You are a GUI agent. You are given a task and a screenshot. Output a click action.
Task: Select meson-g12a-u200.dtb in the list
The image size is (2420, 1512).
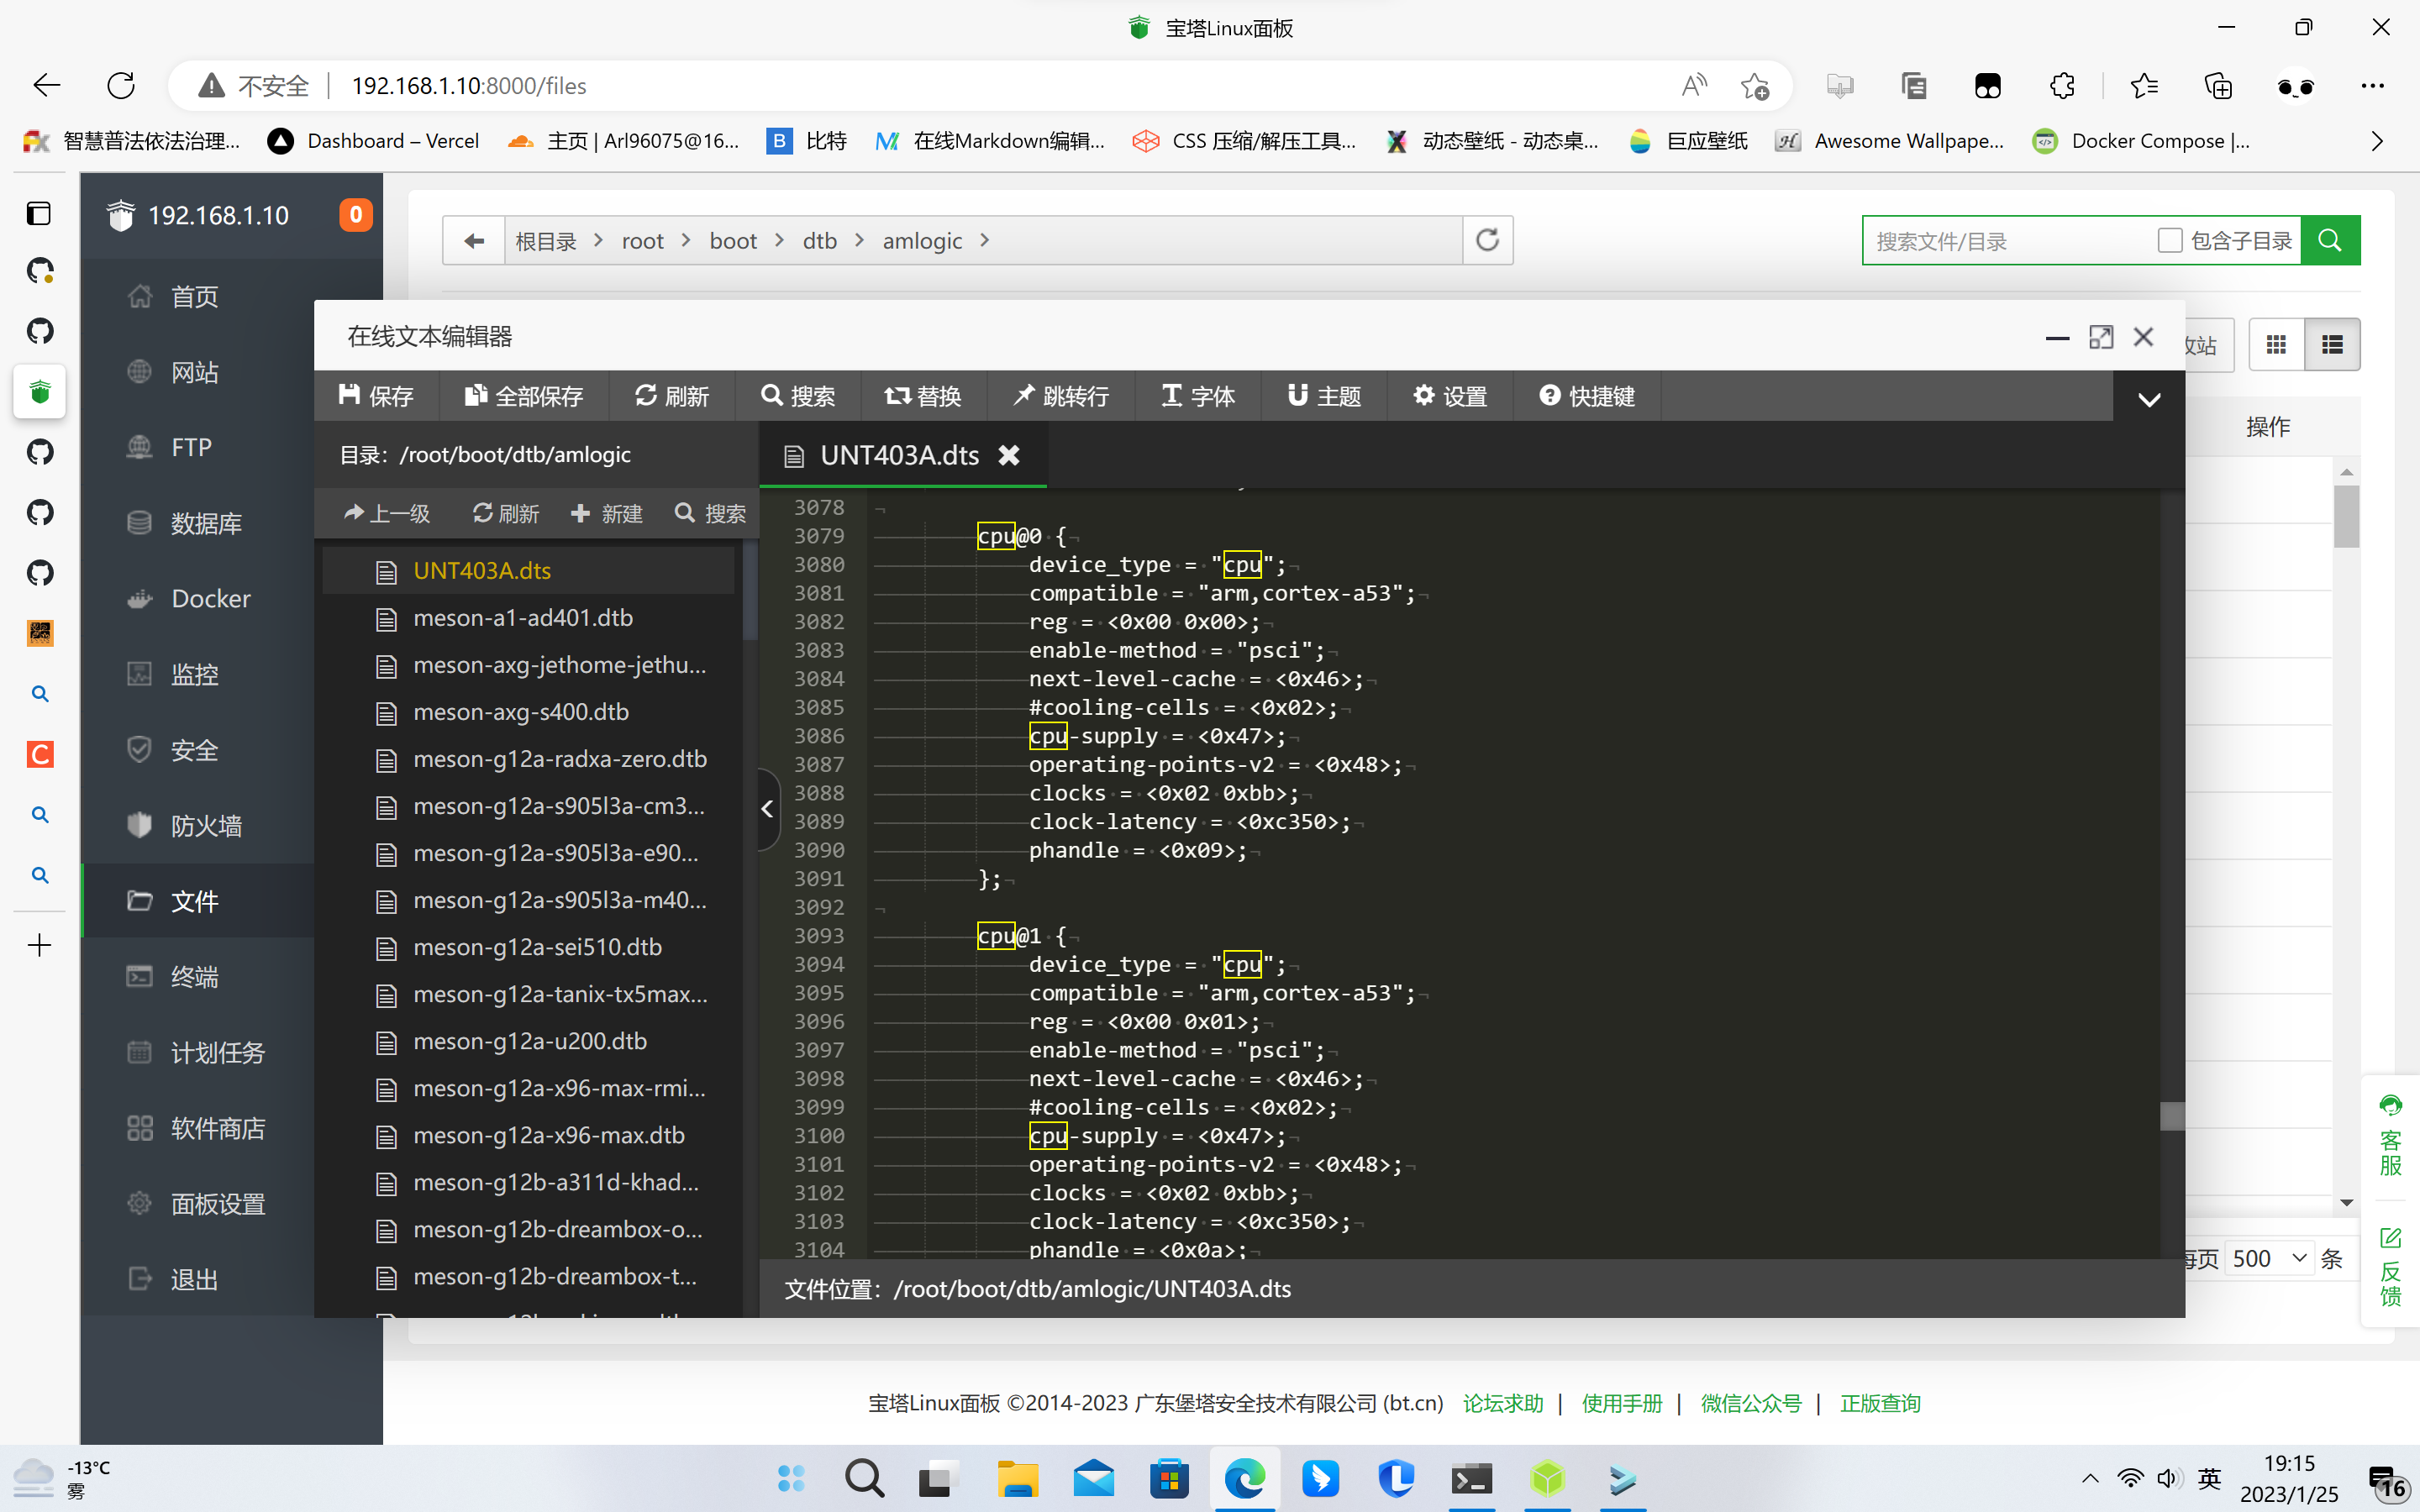pyautogui.click(x=530, y=1041)
